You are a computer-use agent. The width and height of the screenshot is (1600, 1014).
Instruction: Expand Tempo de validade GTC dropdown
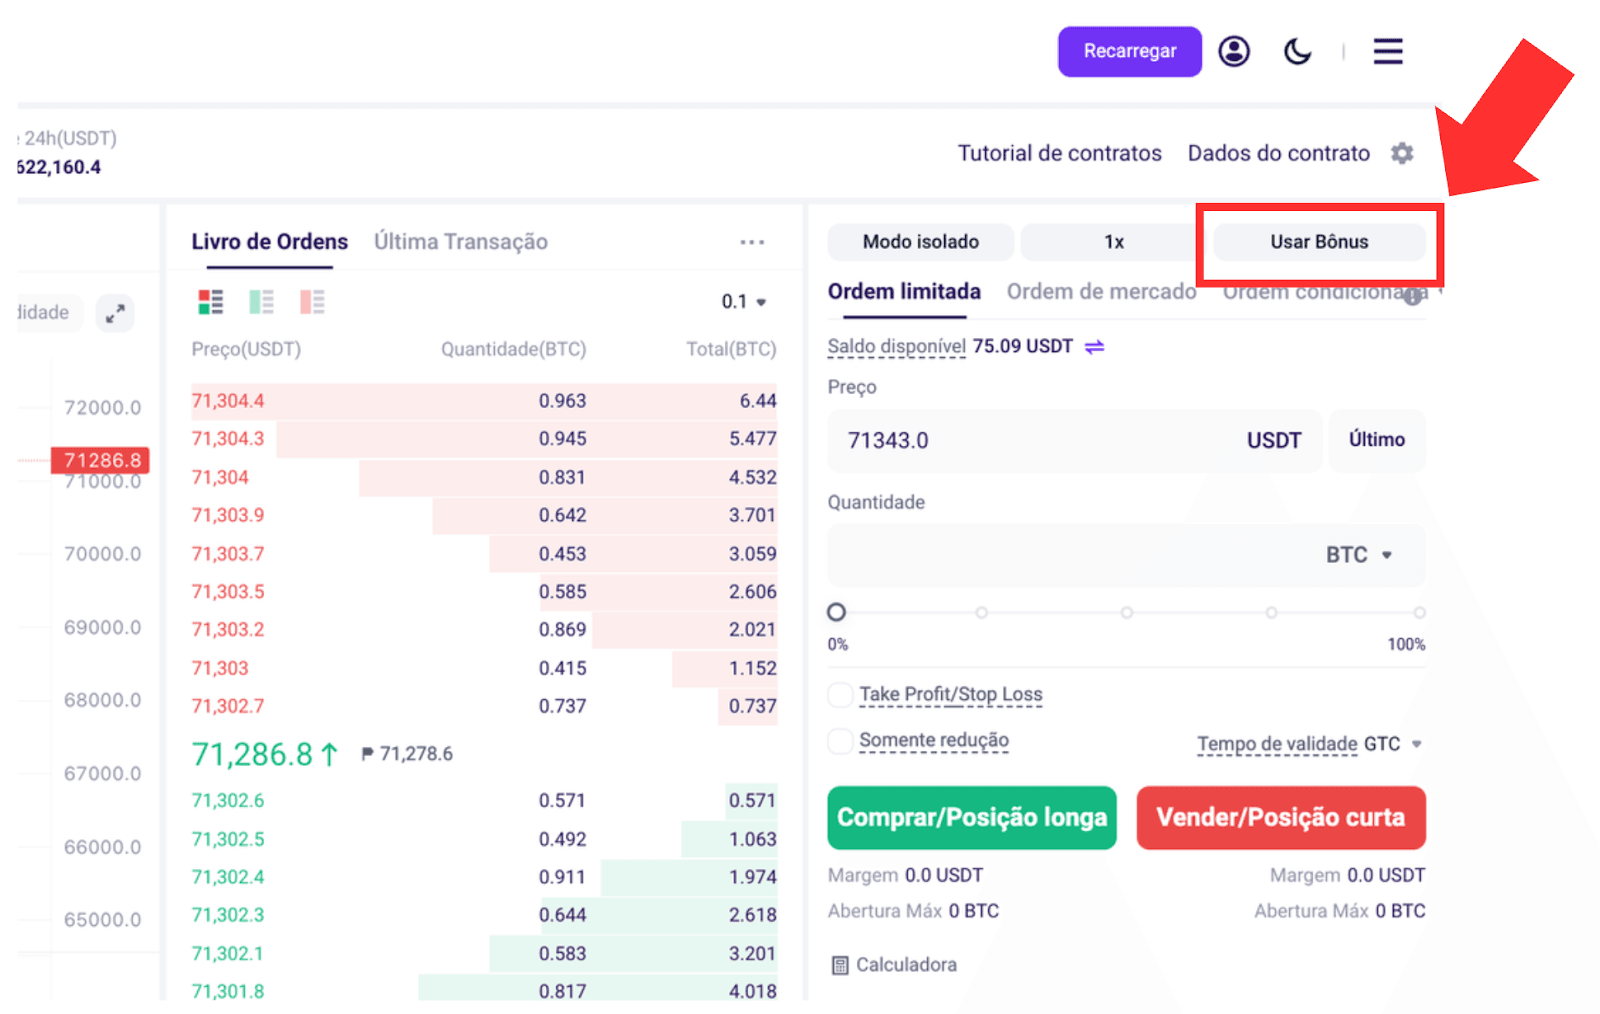[1309, 744]
